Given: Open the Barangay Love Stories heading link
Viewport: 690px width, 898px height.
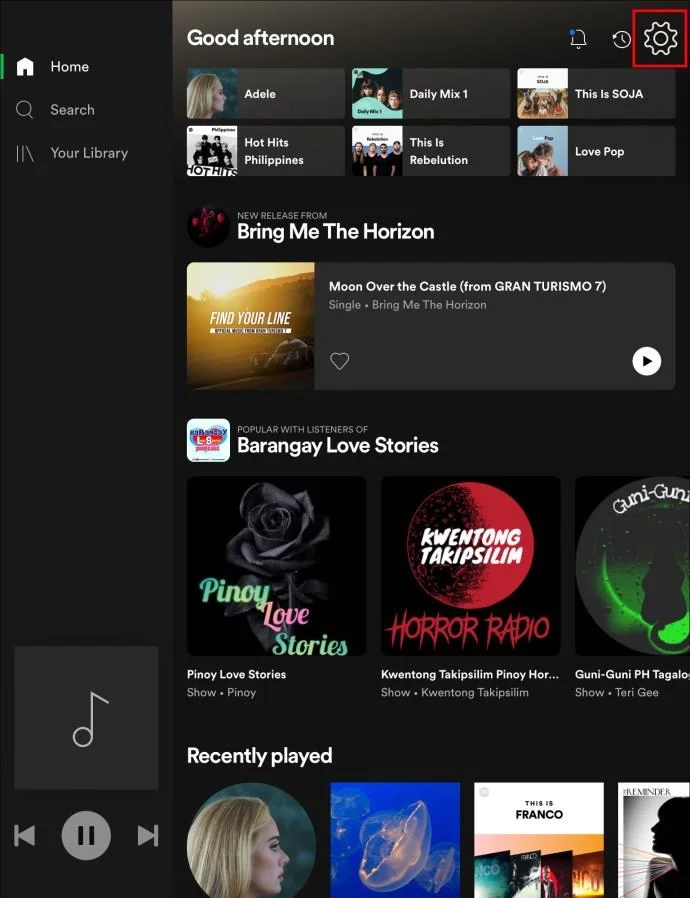Looking at the screenshot, I should click(338, 446).
